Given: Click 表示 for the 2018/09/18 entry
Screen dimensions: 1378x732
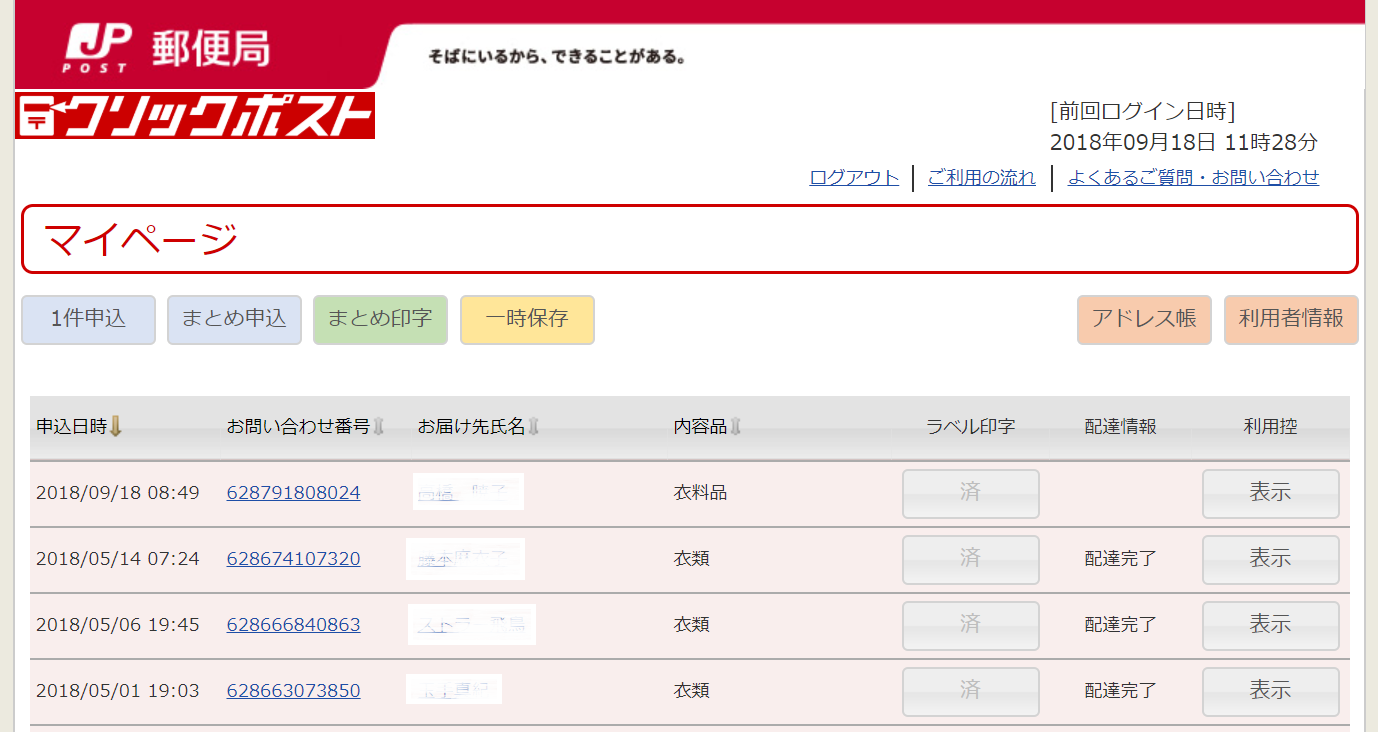Looking at the screenshot, I should (x=1270, y=494).
